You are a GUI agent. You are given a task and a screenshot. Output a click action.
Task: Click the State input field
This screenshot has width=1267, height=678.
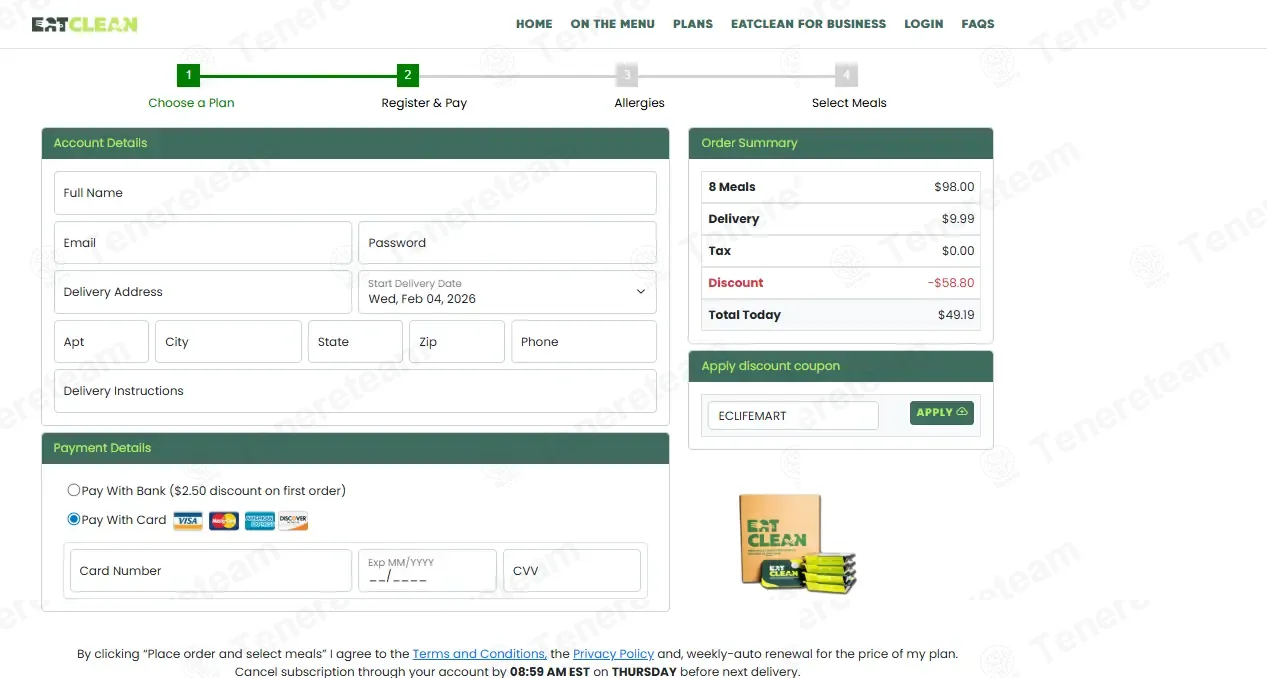tap(355, 342)
